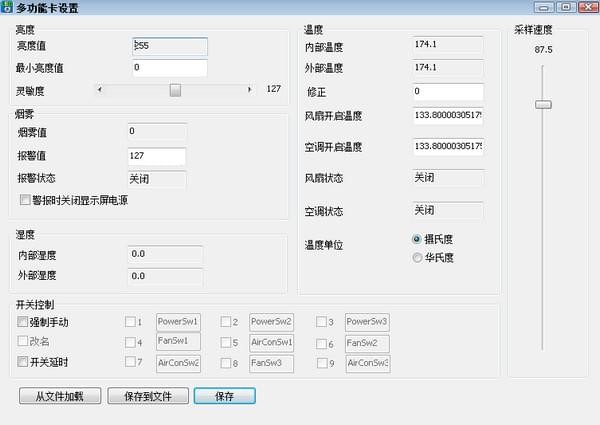600x425 pixels.
Task: Click the 空调开启温度 input field
Action: (x=447, y=147)
